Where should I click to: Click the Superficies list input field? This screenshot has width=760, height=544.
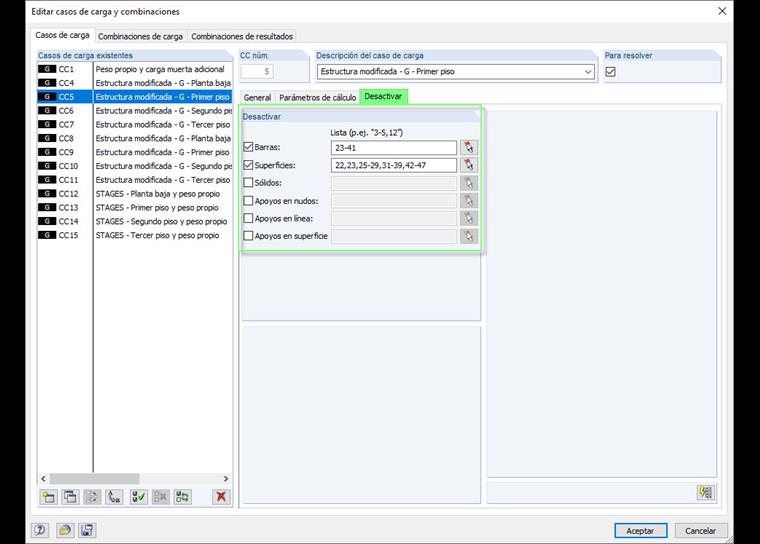click(394, 165)
